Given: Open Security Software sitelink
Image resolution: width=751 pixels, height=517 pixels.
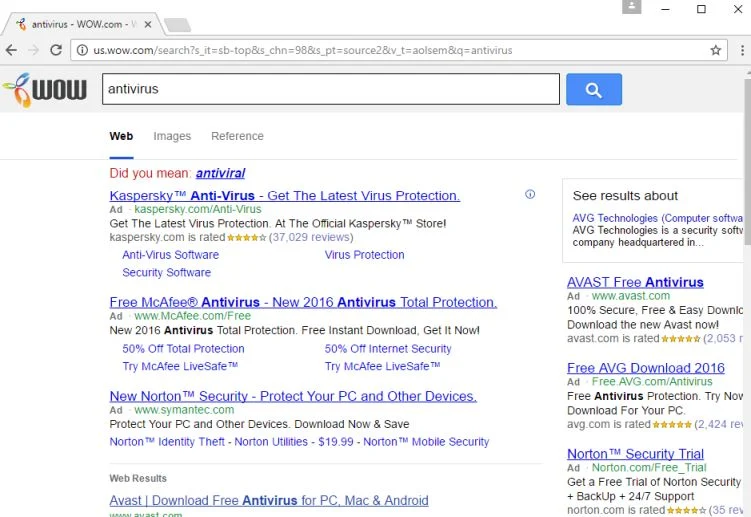Looking at the screenshot, I should point(166,273).
